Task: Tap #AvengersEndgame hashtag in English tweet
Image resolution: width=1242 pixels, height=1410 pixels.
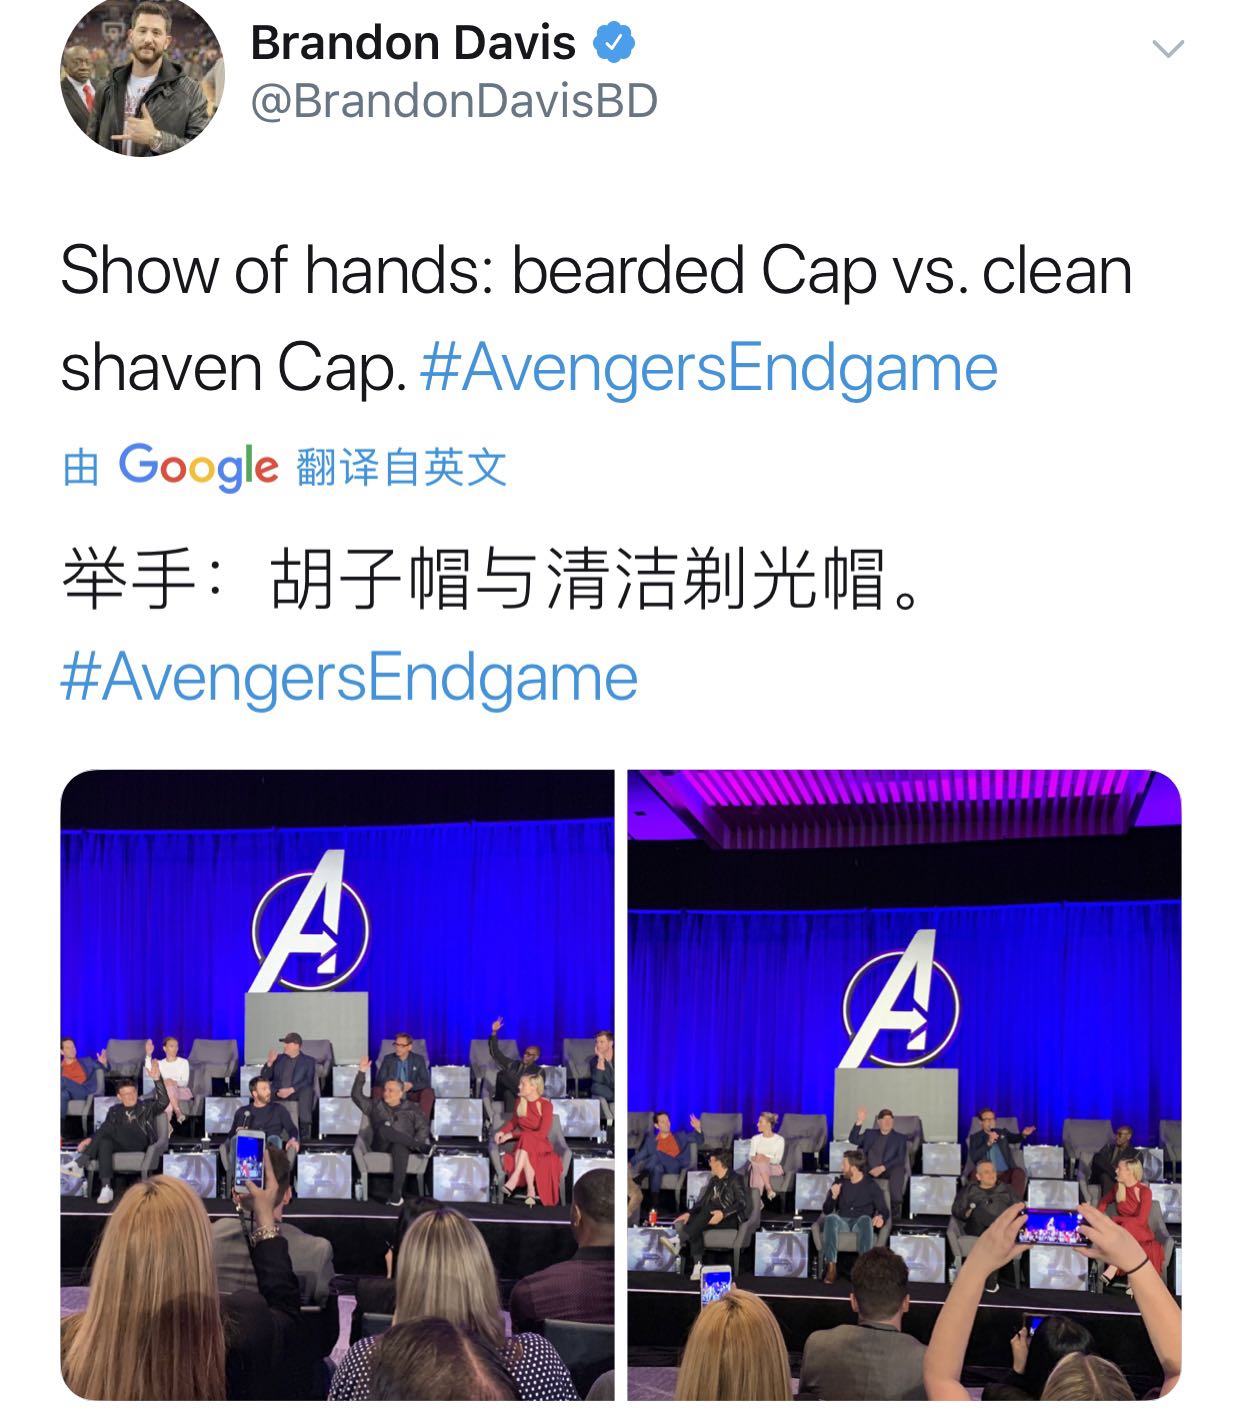Action: point(709,367)
